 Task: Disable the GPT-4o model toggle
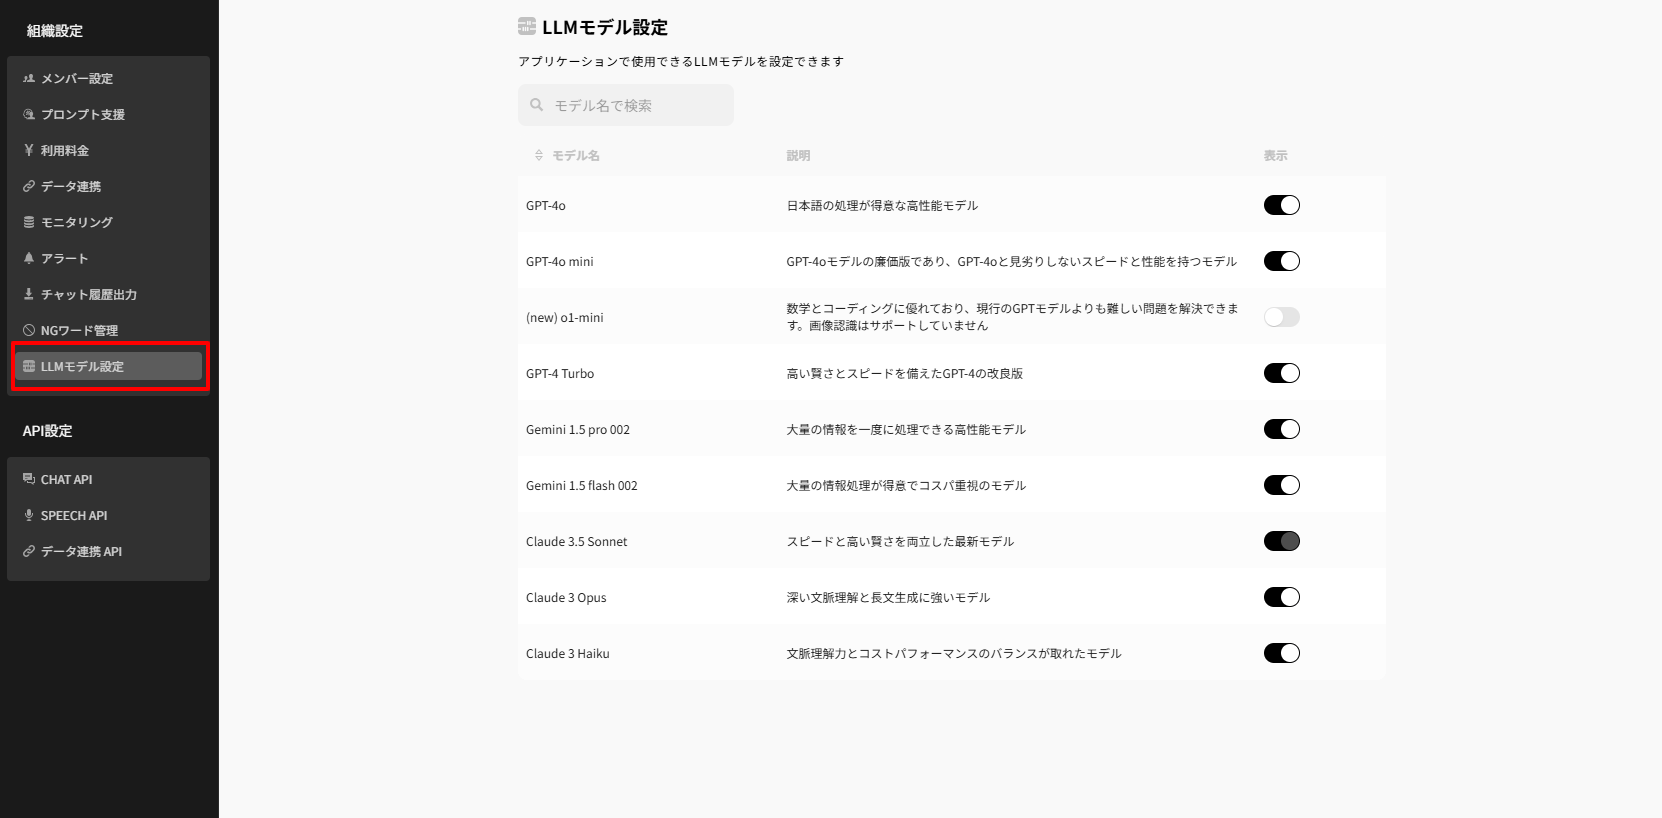(x=1281, y=205)
